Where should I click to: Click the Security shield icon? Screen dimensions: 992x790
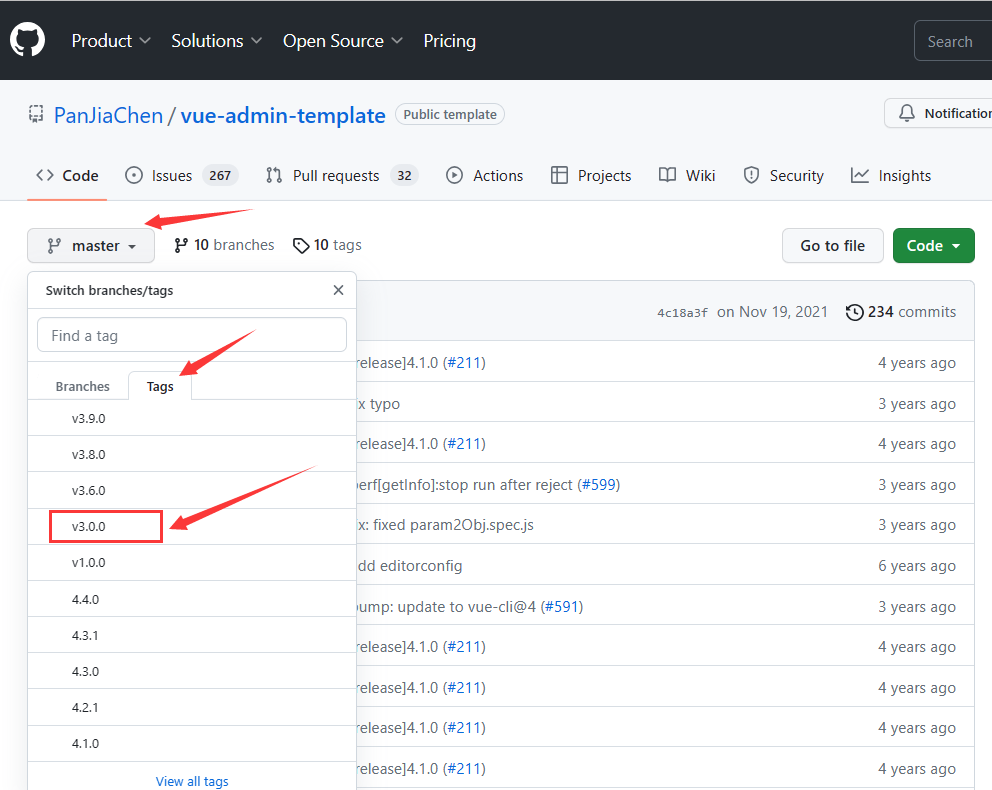pyautogui.click(x=751, y=175)
